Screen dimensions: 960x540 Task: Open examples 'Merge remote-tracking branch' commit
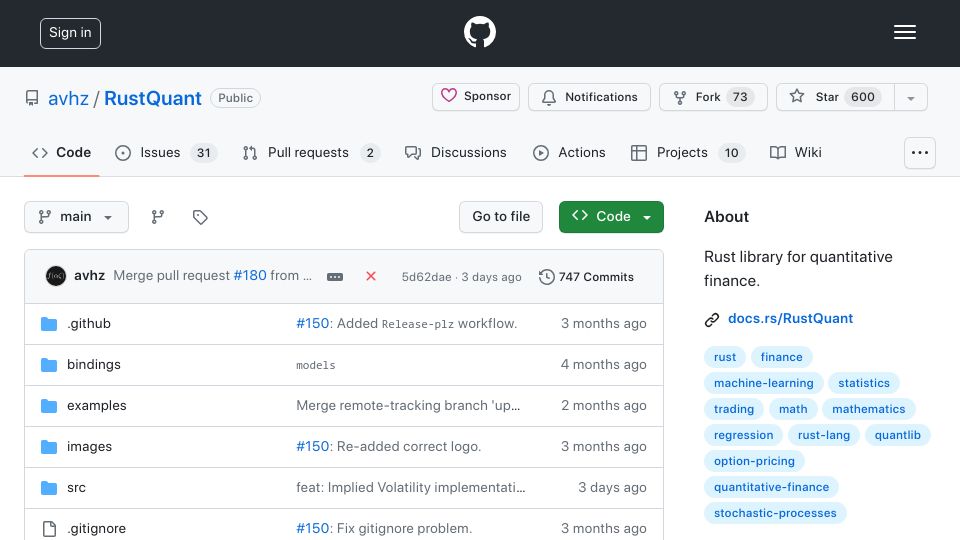408,405
